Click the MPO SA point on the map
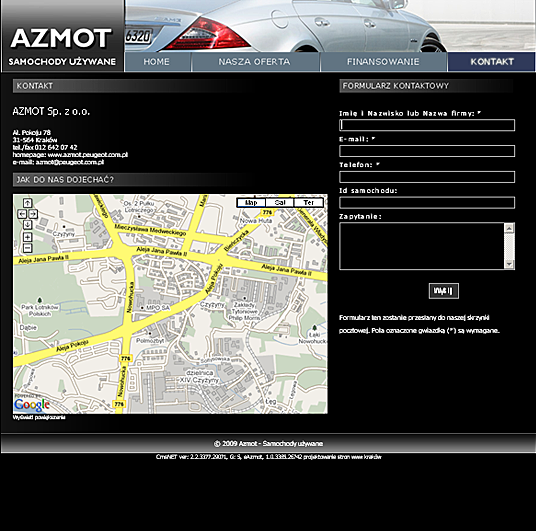The height and width of the screenshot is (531, 536). coord(143,308)
